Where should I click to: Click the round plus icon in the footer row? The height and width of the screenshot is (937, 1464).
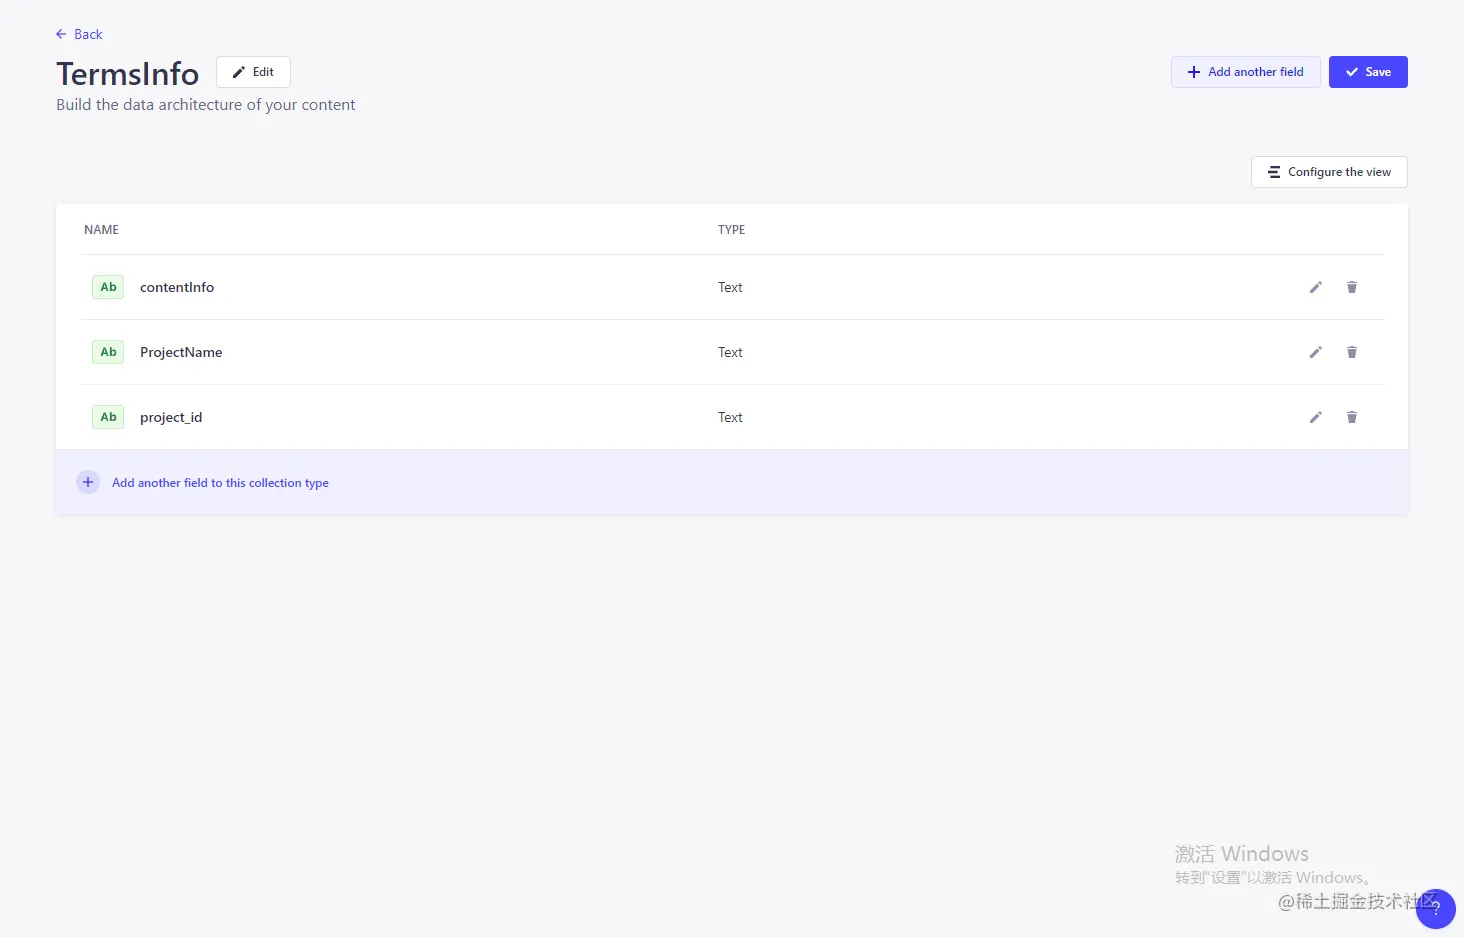pos(88,482)
